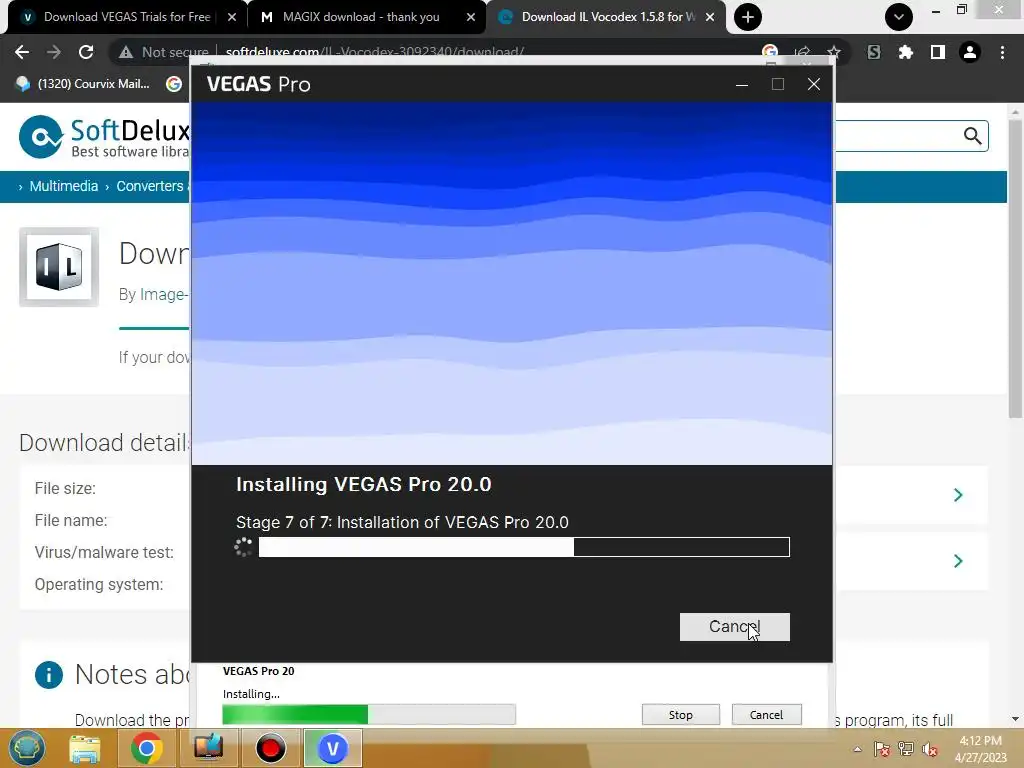Screen dimensions: 1024x768
Task: Click the page vertical scrollbar
Action: 1015,269
